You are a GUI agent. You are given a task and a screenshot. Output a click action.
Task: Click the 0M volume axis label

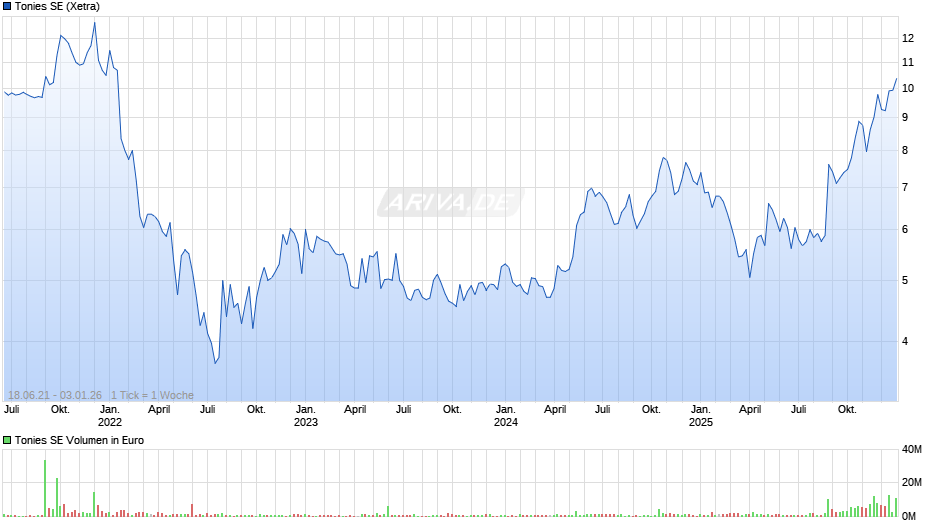click(x=909, y=516)
